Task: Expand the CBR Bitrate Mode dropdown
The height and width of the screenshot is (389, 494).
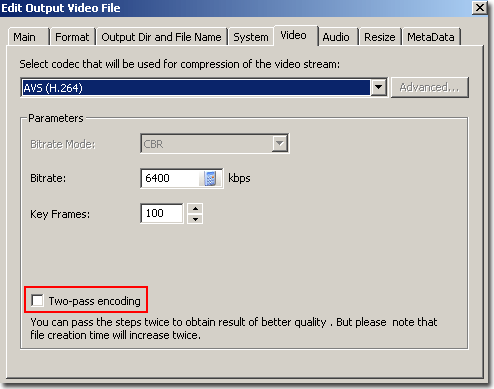Action: tap(280, 144)
